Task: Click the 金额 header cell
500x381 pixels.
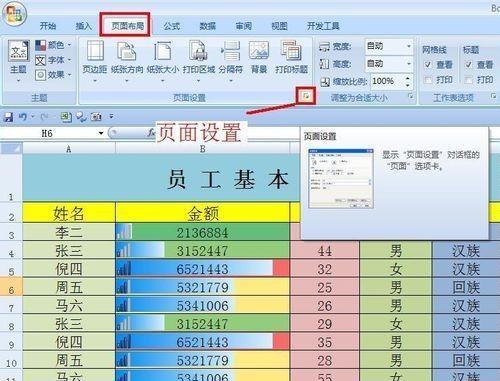Action: [x=202, y=212]
